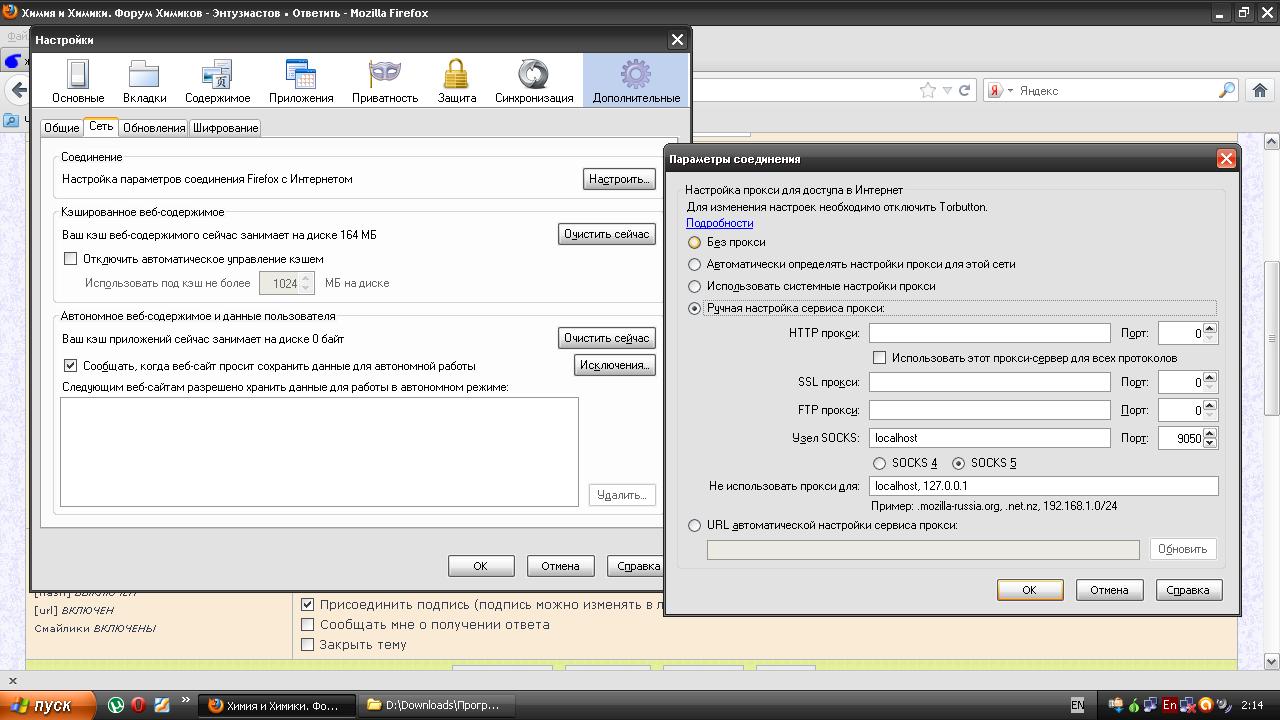Click the Firefox home button

tap(1259, 90)
